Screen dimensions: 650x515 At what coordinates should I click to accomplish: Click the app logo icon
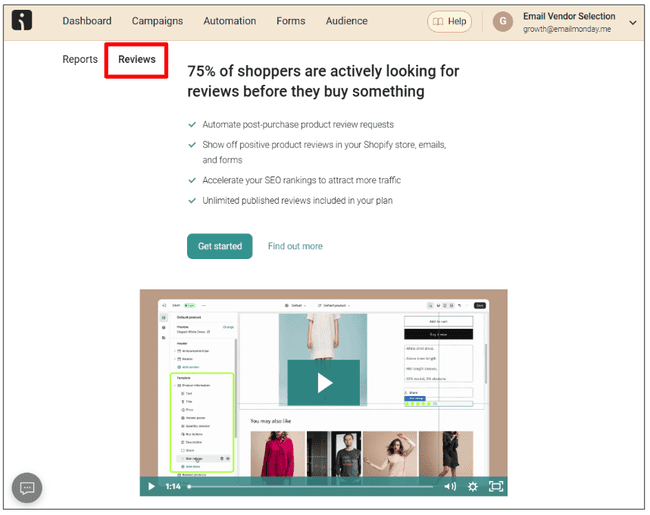(x=22, y=20)
